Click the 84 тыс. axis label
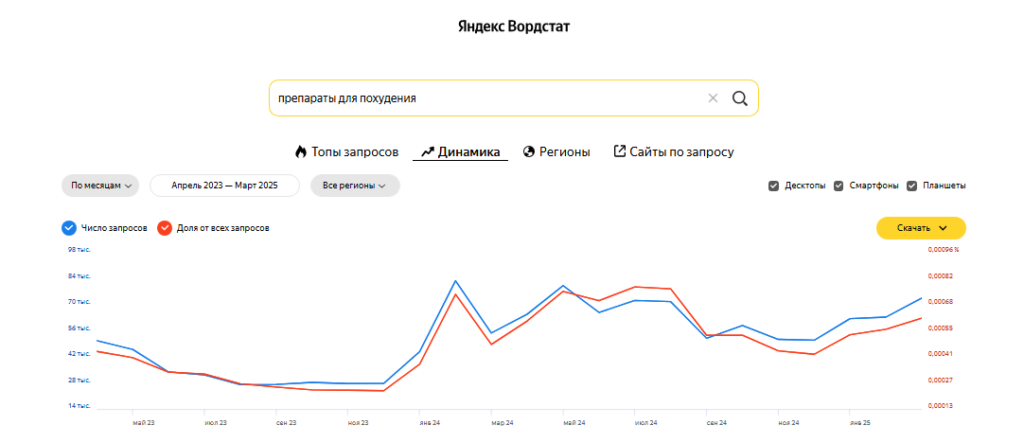1024x443 pixels. tap(79, 276)
